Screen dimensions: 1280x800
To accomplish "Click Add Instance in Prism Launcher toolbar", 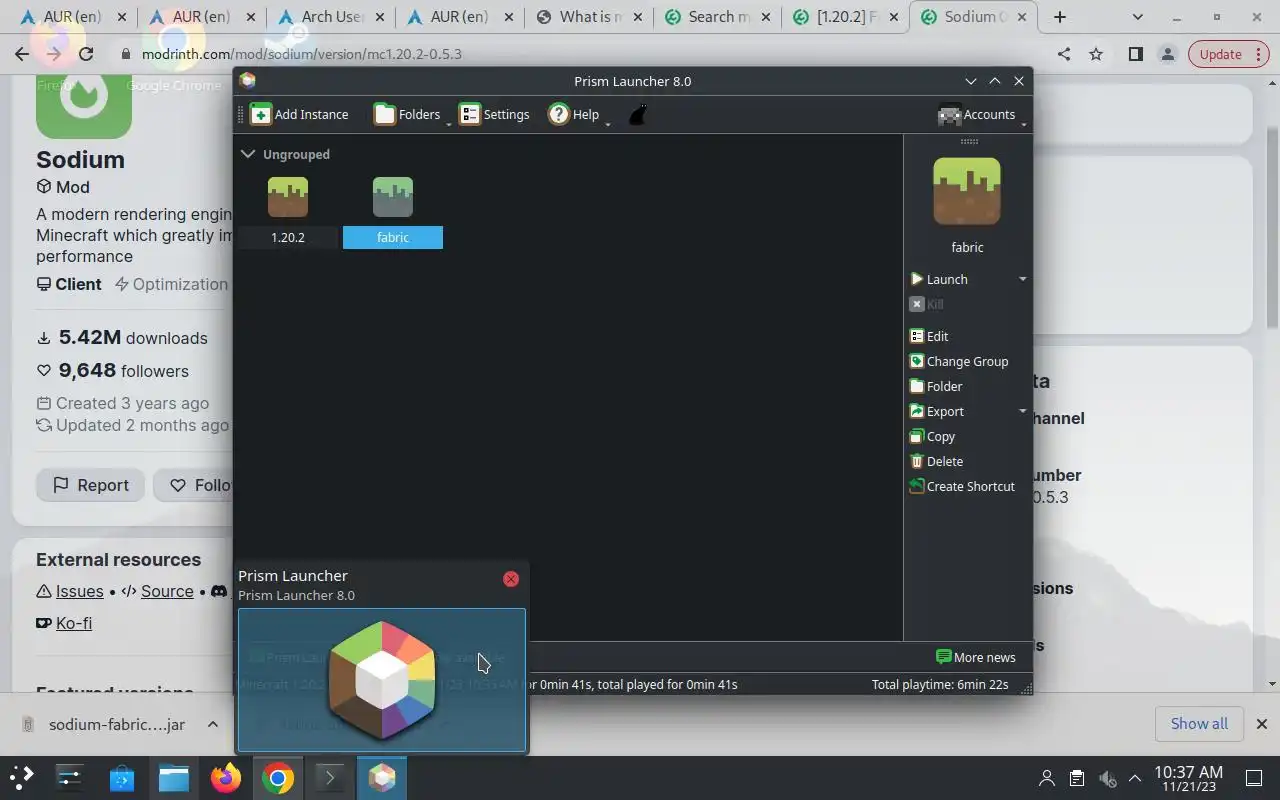I will coord(299,114).
